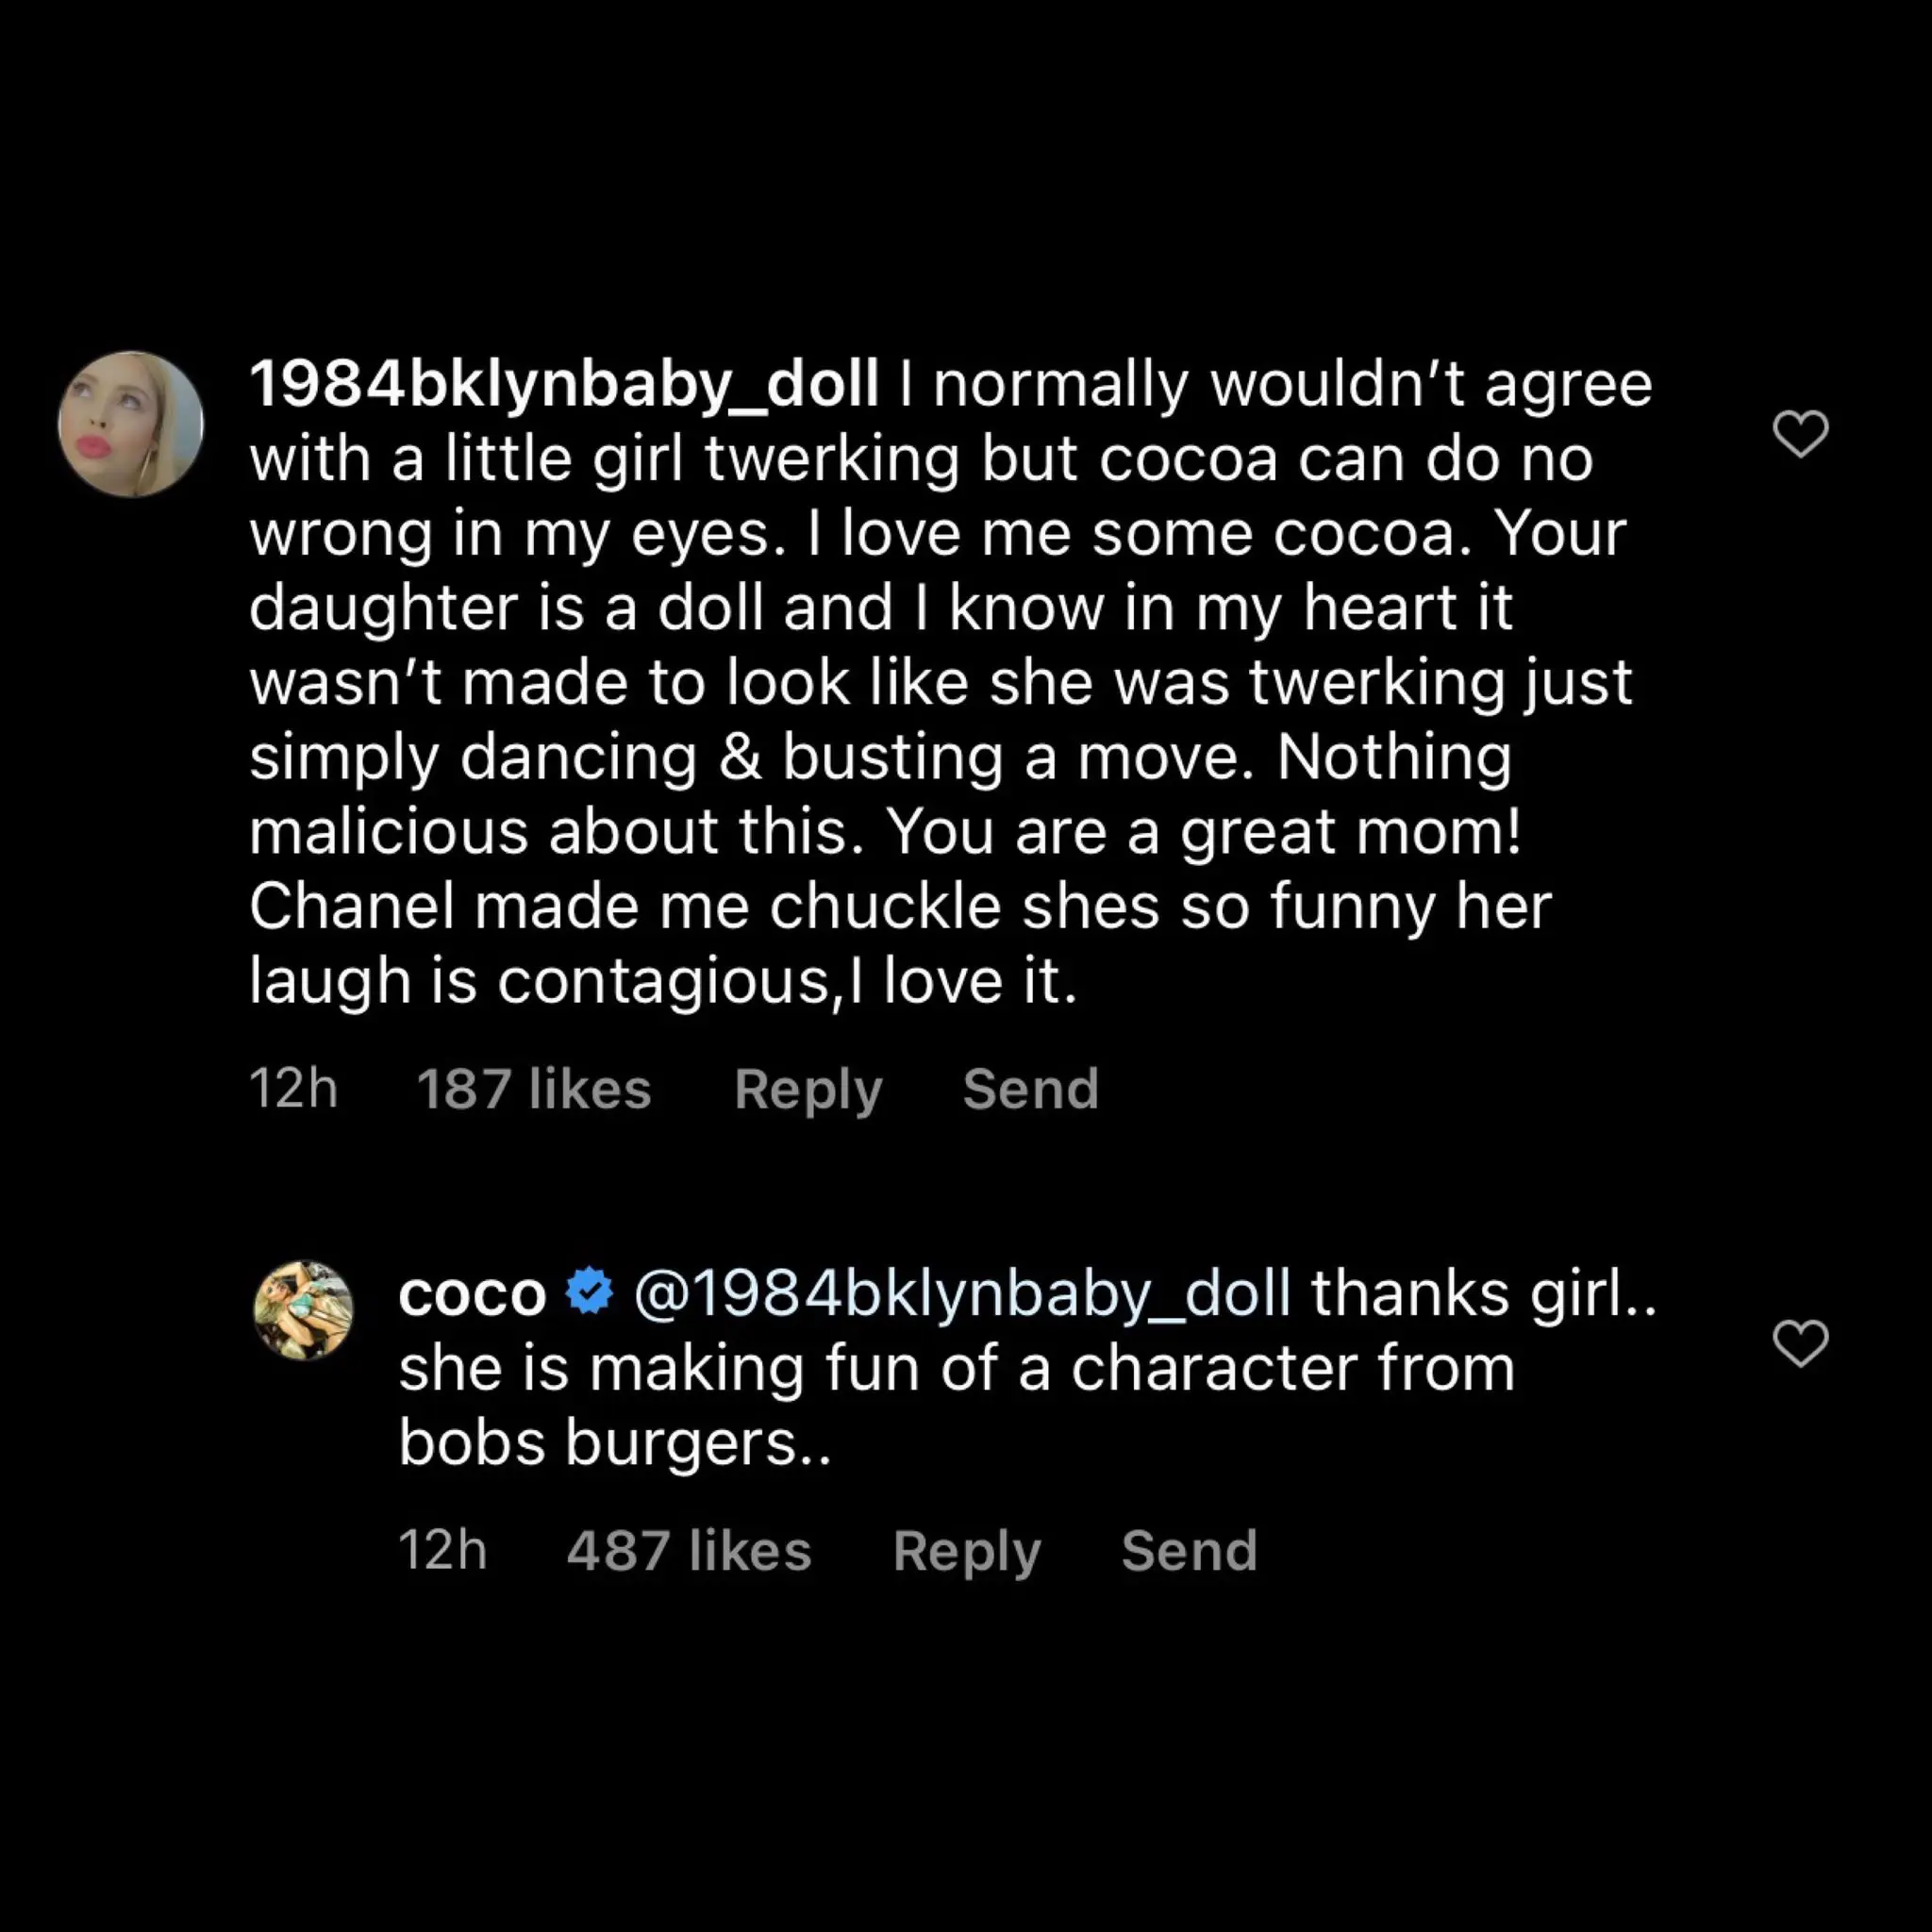Click the 12h timestamp above coco's reply

[293, 1088]
